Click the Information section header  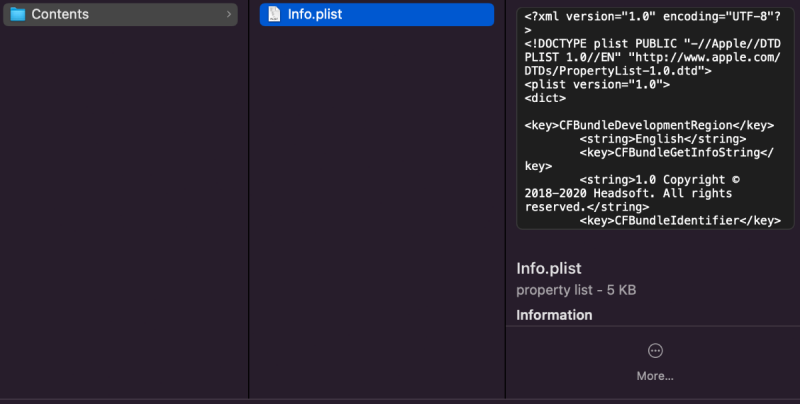point(554,315)
